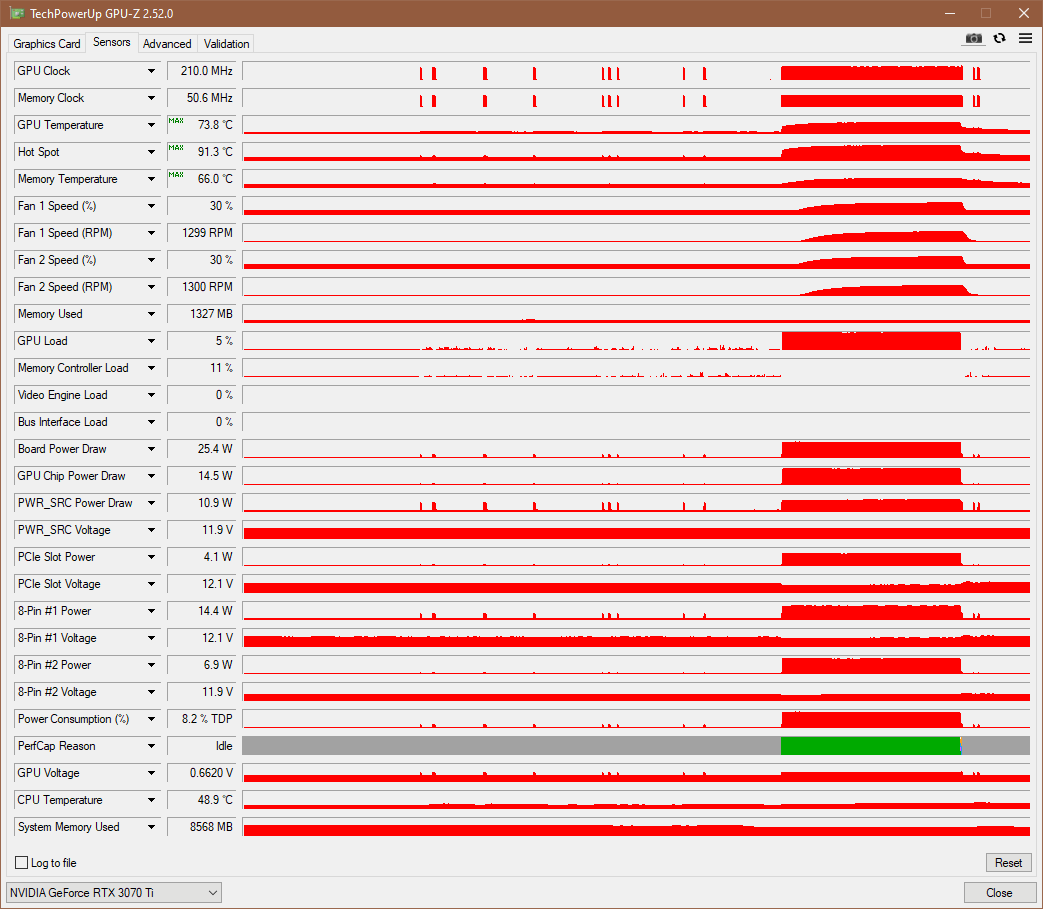Open GPU Temperature sensor dropdown arrow
The height and width of the screenshot is (909, 1043).
pyautogui.click(x=152, y=125)
